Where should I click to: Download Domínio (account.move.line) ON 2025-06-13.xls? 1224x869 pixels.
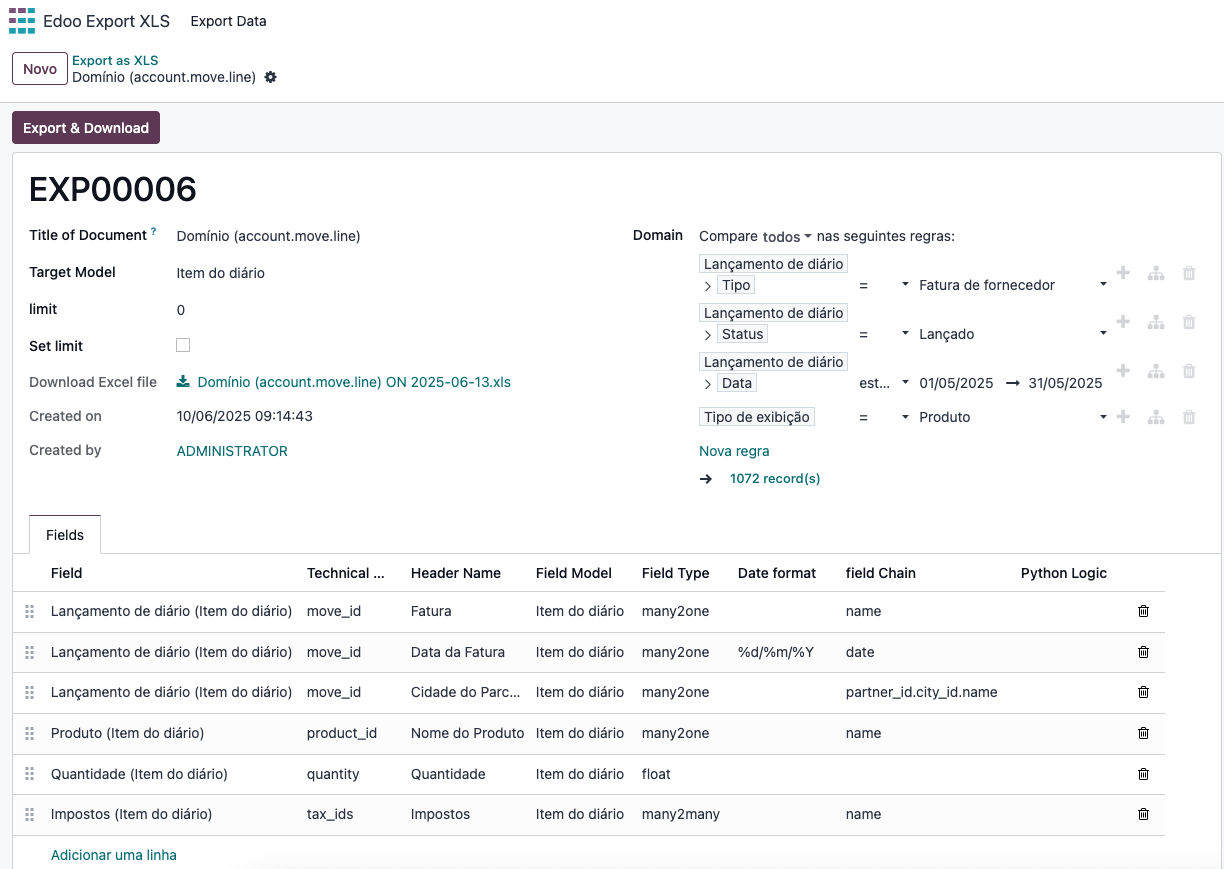354,382
